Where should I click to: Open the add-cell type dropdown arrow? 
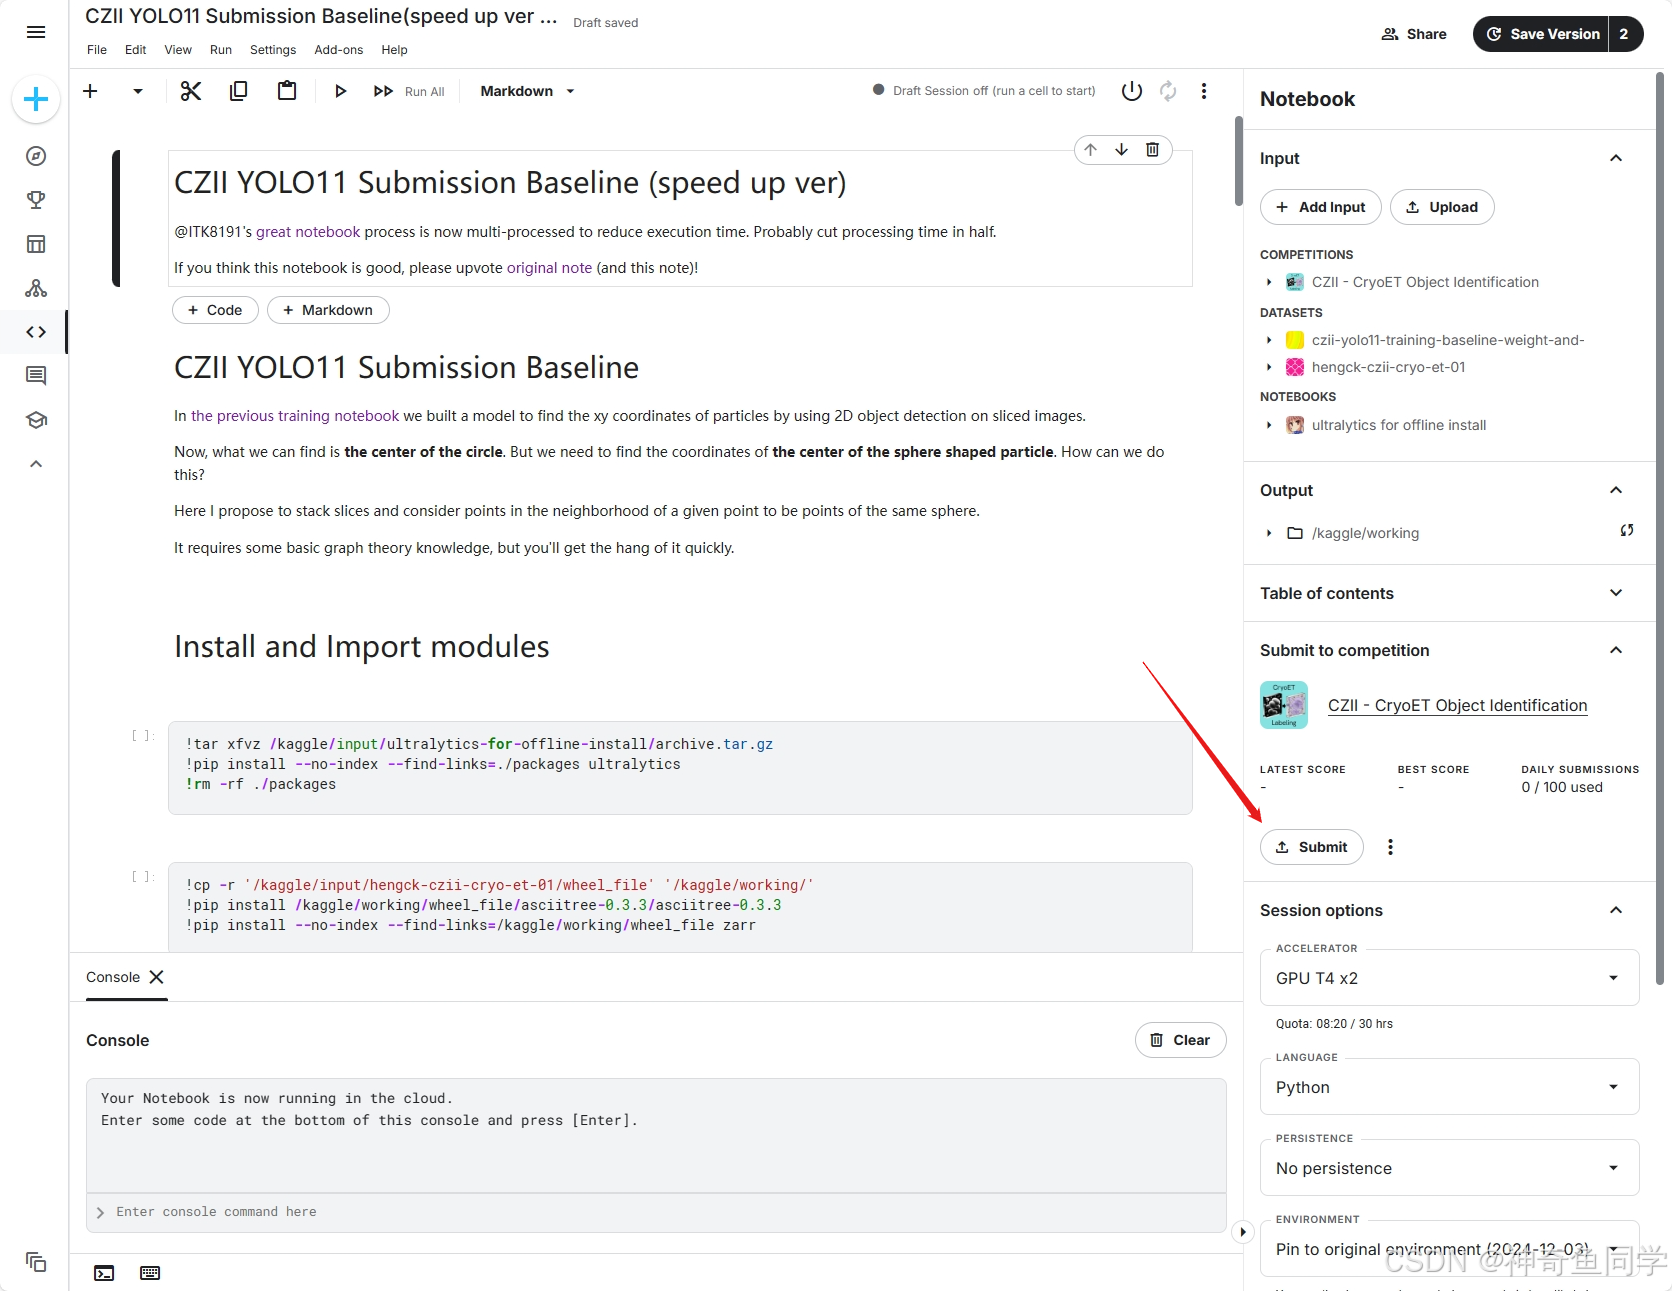tap(138, 91)
